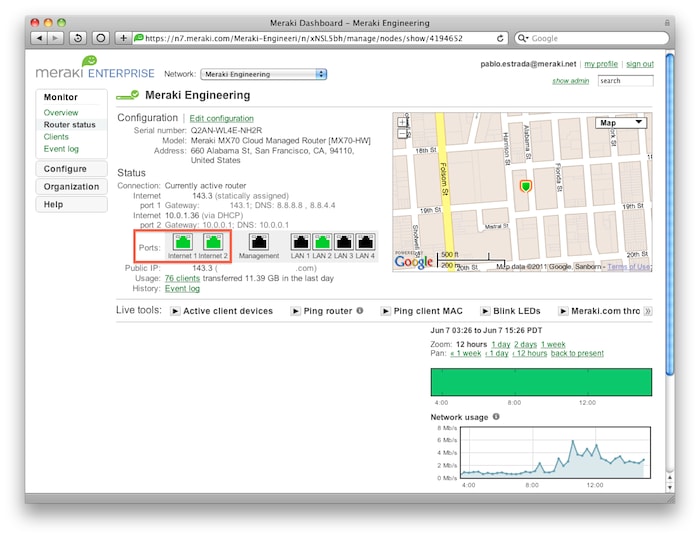Click the green connectivity bar
This screenshot has height=538, width=700.
[541, 382]
